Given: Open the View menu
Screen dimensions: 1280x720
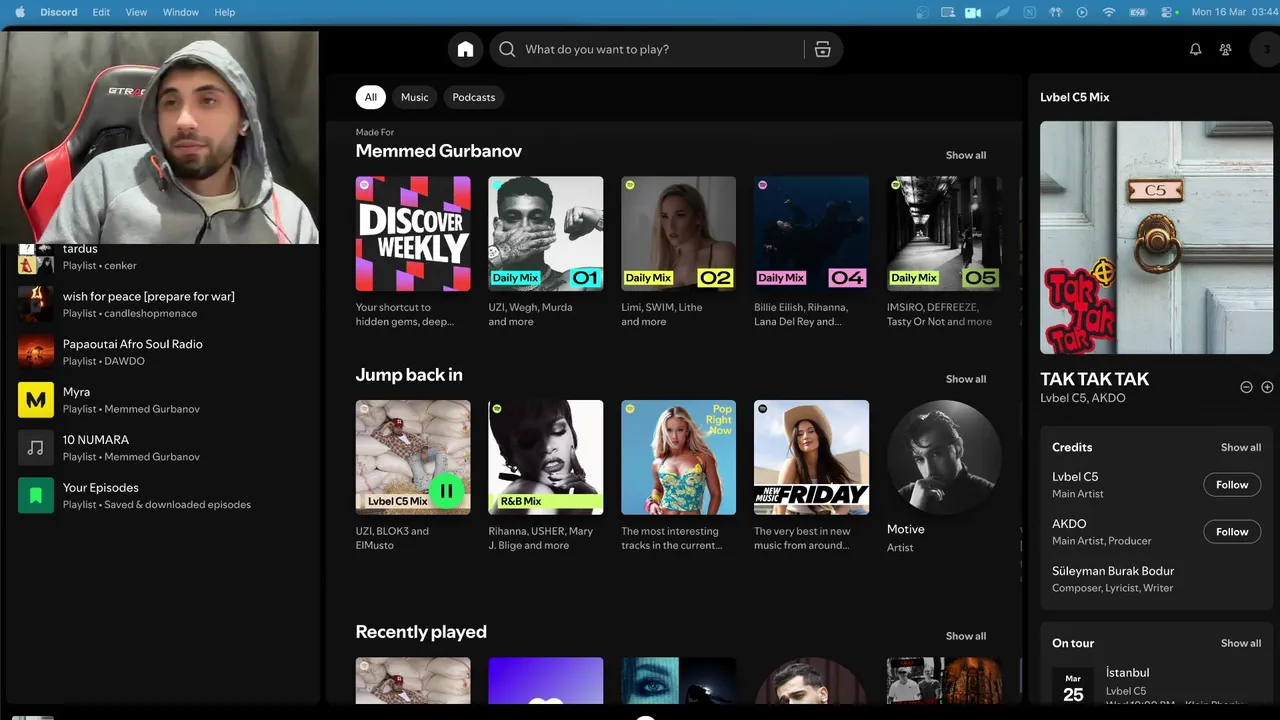Looking at the screenshot, I should (x=136, y=12).
